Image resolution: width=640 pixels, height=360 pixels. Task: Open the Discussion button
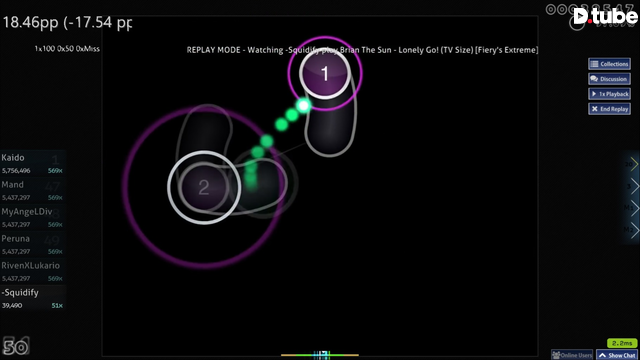click(x=609, y=79)
